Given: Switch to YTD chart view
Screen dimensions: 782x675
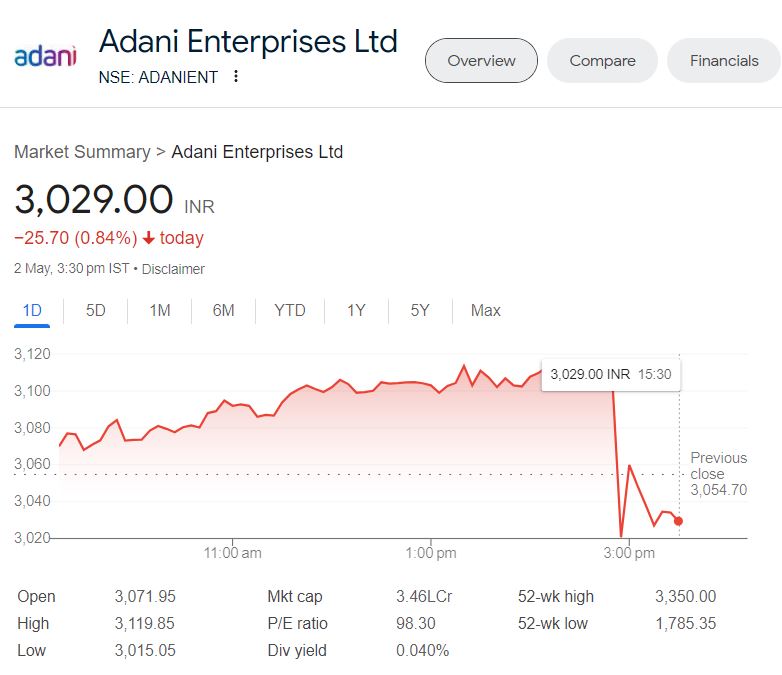Looking at the screenshot, I should [289, 311].
